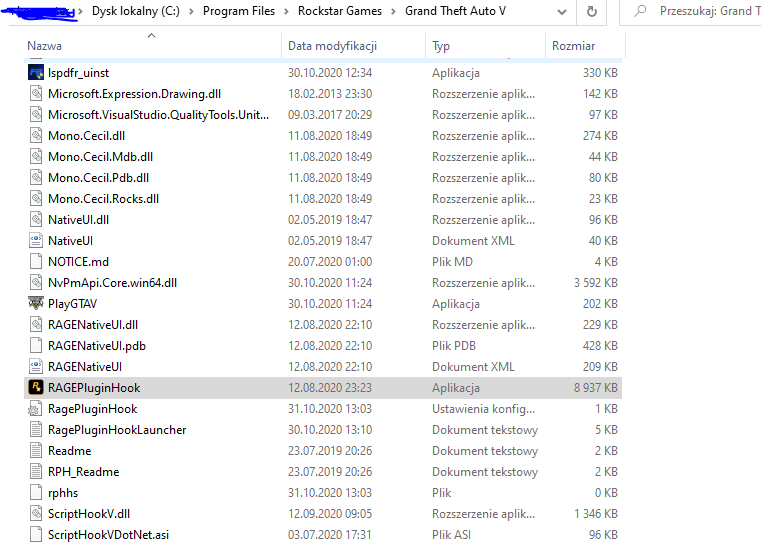
Task: Select the ScriptHookVDotNet.asi file
Action: [323, 534]
